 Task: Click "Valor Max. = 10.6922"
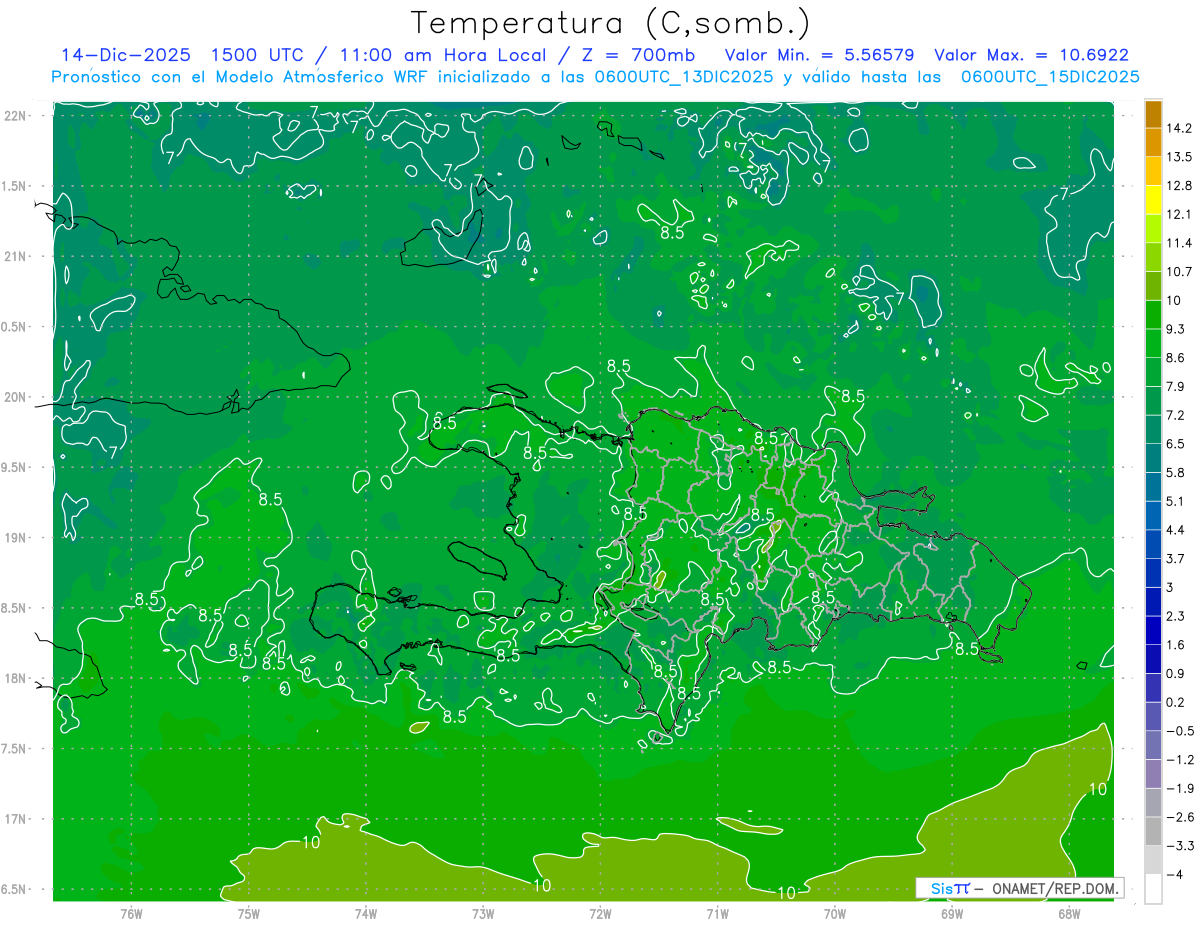1032,55
